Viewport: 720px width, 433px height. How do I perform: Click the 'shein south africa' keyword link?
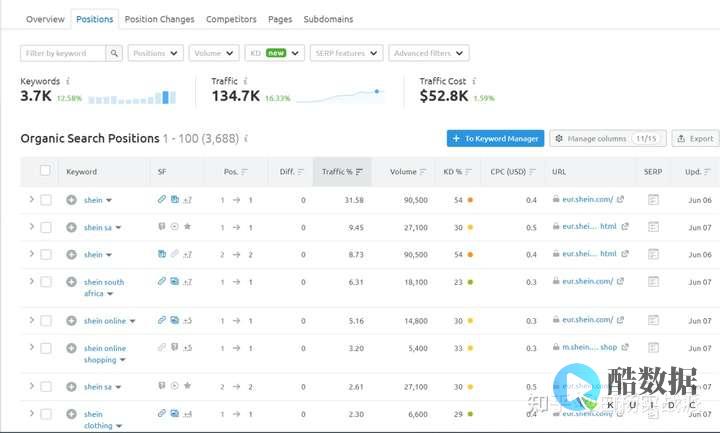pyautogui.click(x=103, y=287)
